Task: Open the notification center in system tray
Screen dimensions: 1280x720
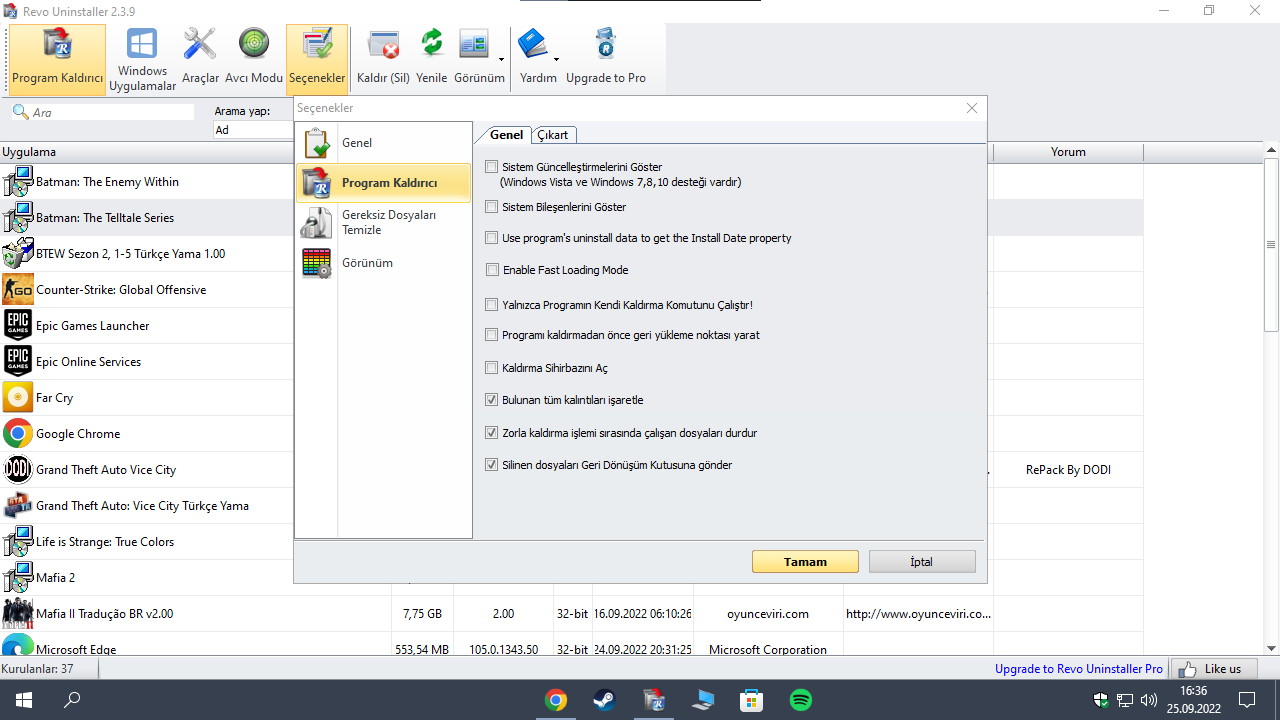Action: point(1247,700)
